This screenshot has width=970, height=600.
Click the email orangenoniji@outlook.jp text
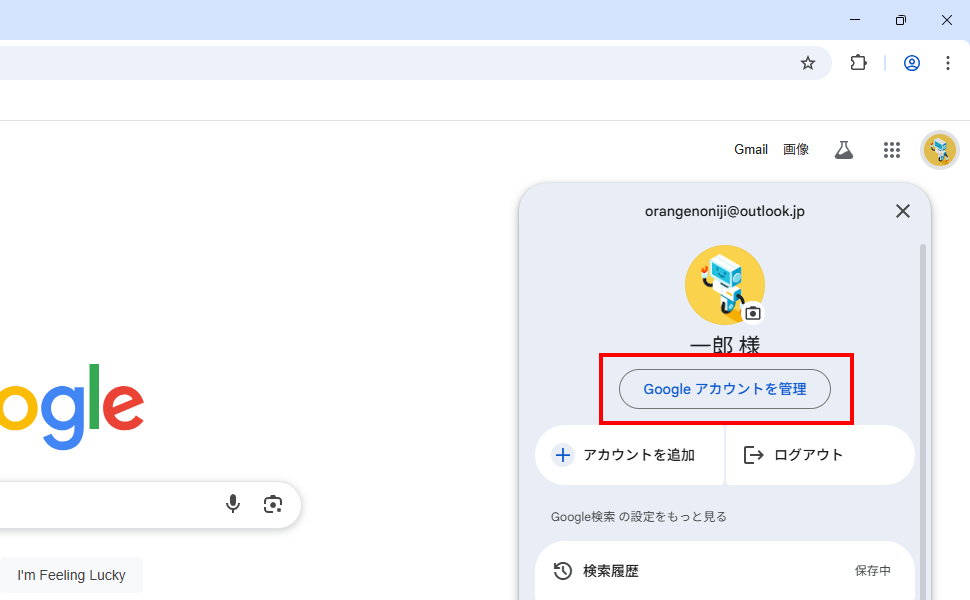[724, 212]
